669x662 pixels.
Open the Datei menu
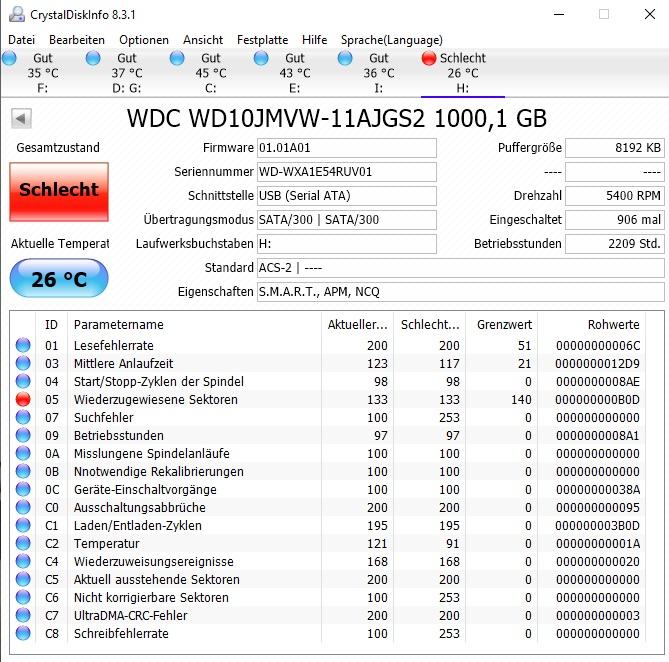21,40
